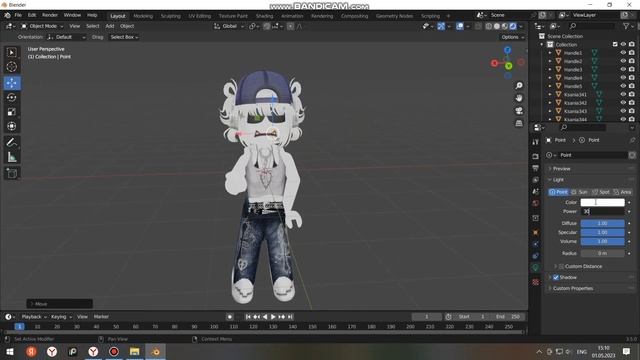Adjust the Diffuse slider

pyautogui.click(x=602, y=223)
